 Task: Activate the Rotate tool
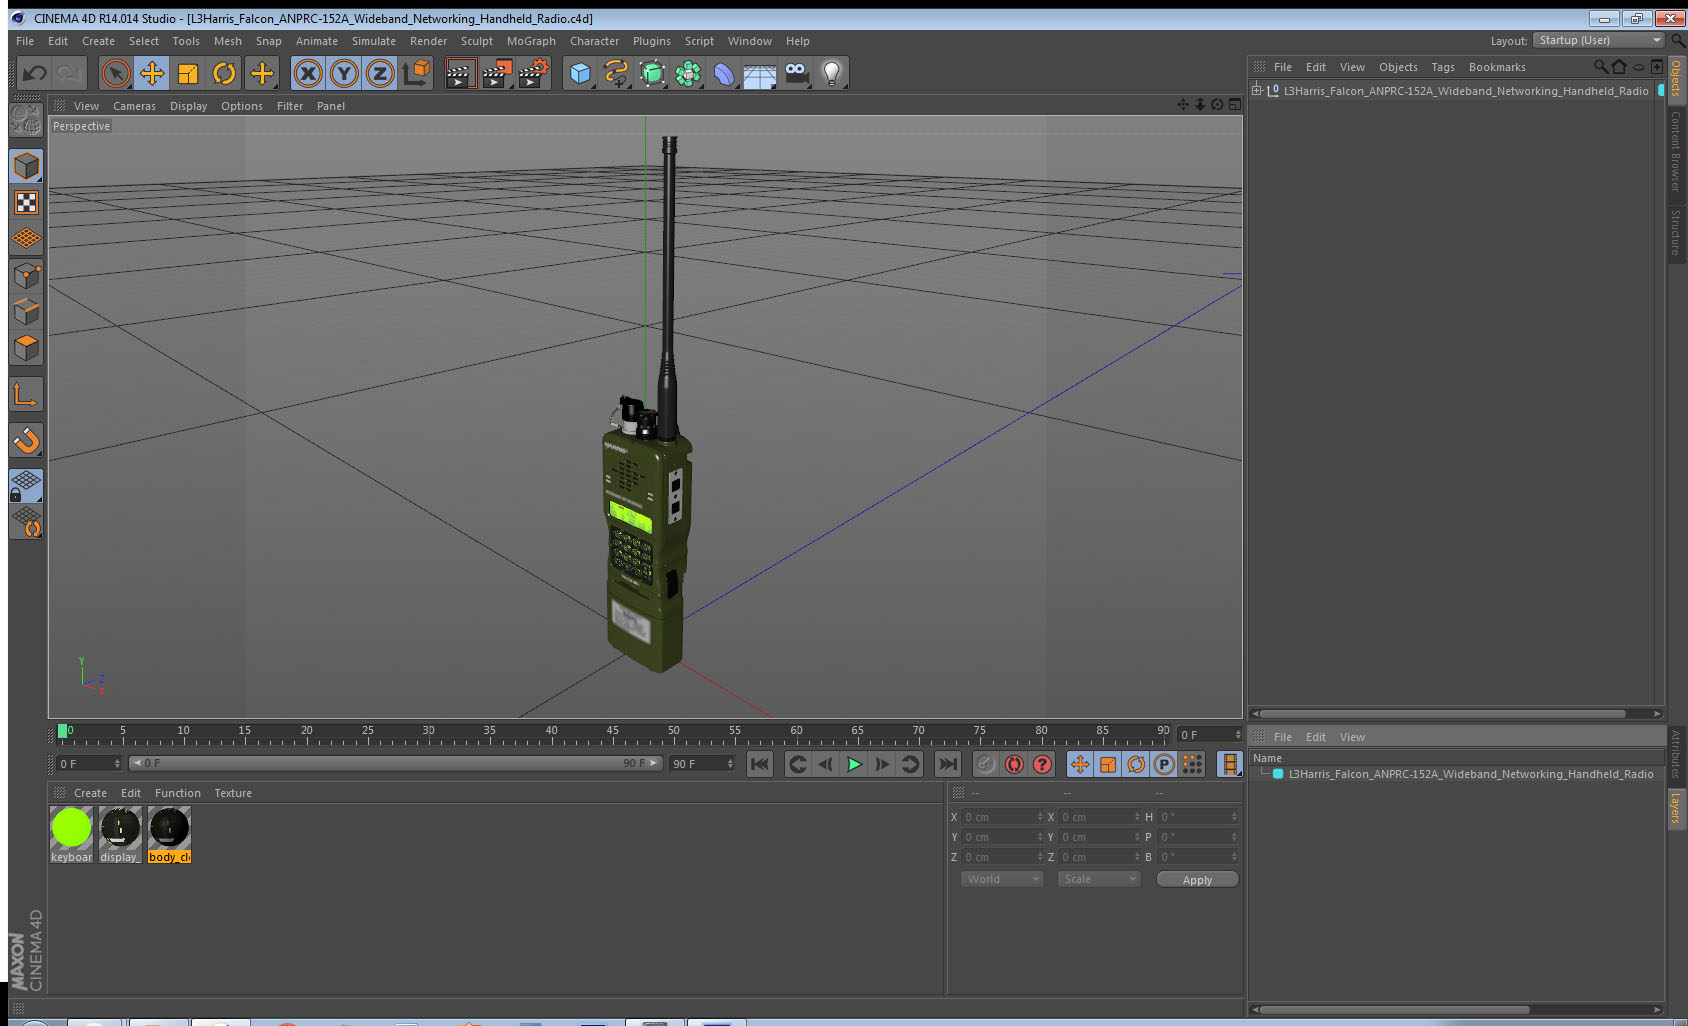(x=225, y=73)
